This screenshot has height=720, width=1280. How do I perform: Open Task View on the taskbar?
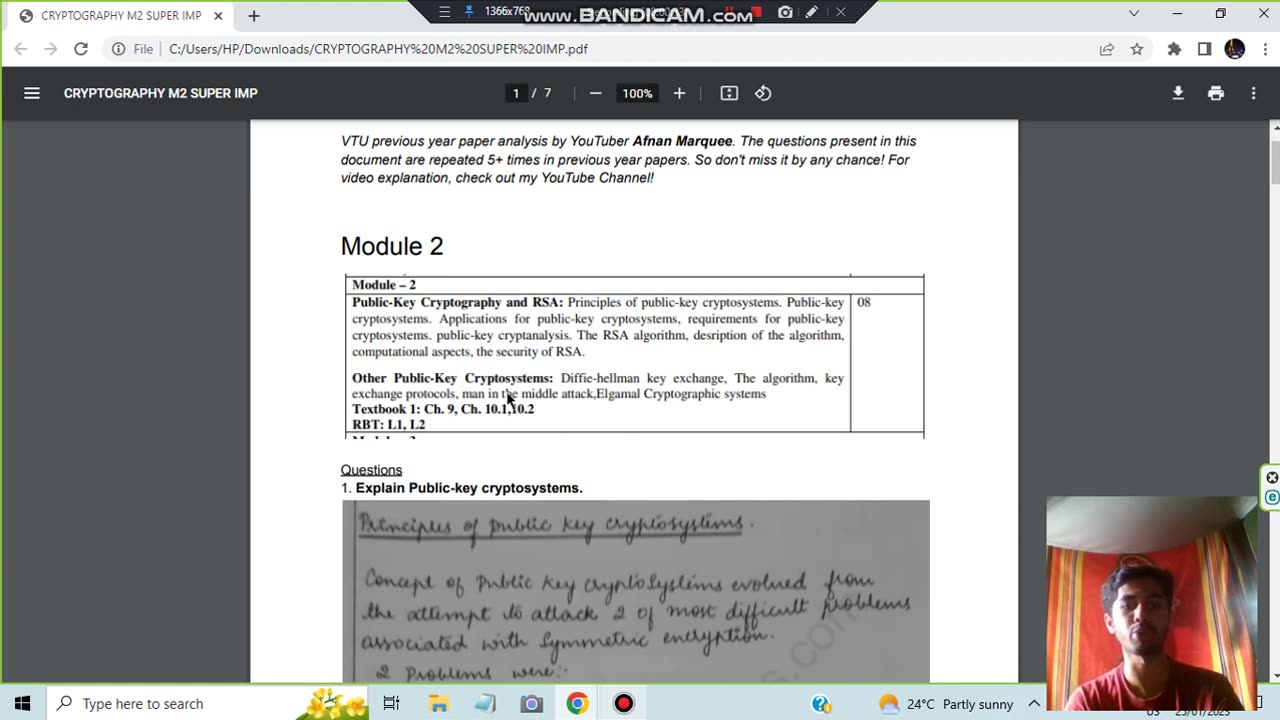(391, 703)
